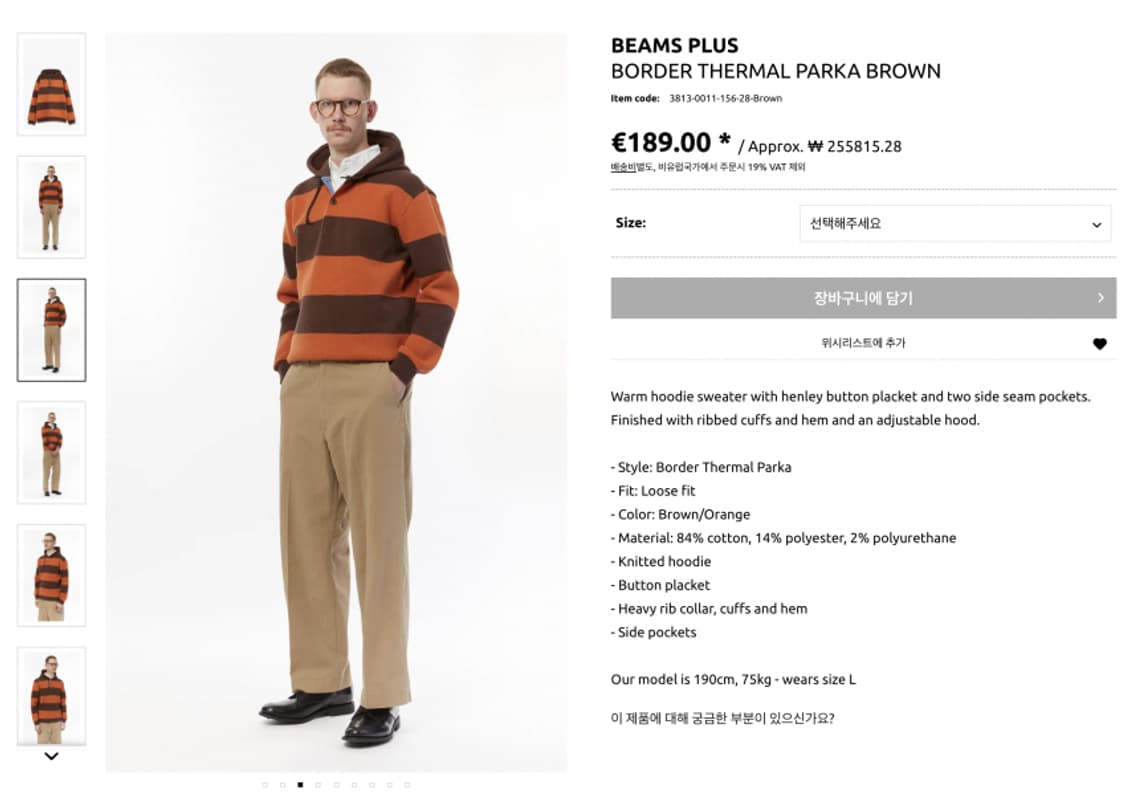
Task: Open the size selector showing 선택해주세요
Action: (955, 223)
